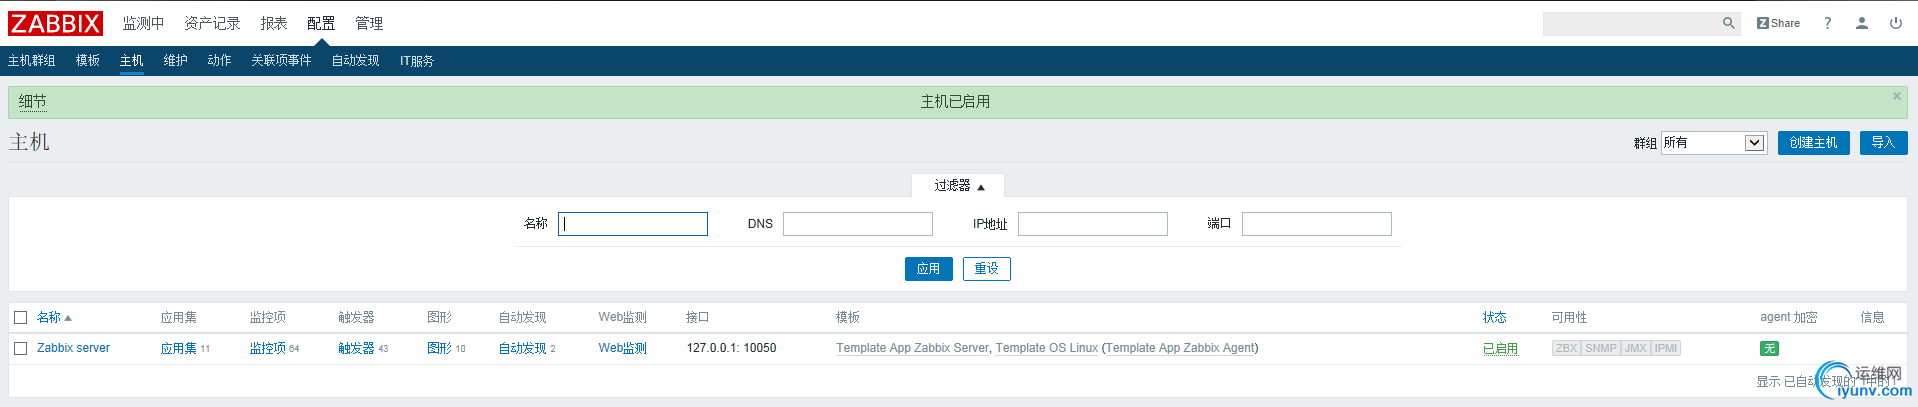Click the logout power icon
The width and height of the screenshot is (1918, 407).
[x=1895, y=23]
